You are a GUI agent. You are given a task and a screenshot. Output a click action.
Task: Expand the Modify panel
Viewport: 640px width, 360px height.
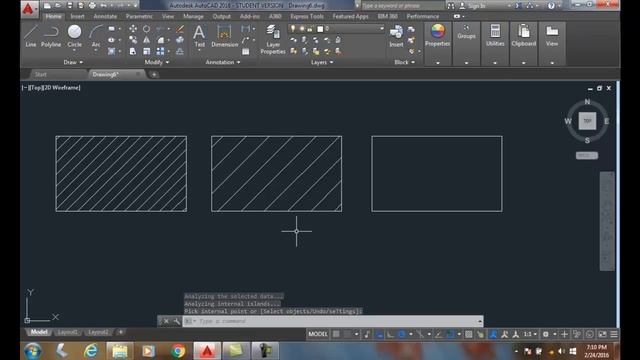coord(157,62)
